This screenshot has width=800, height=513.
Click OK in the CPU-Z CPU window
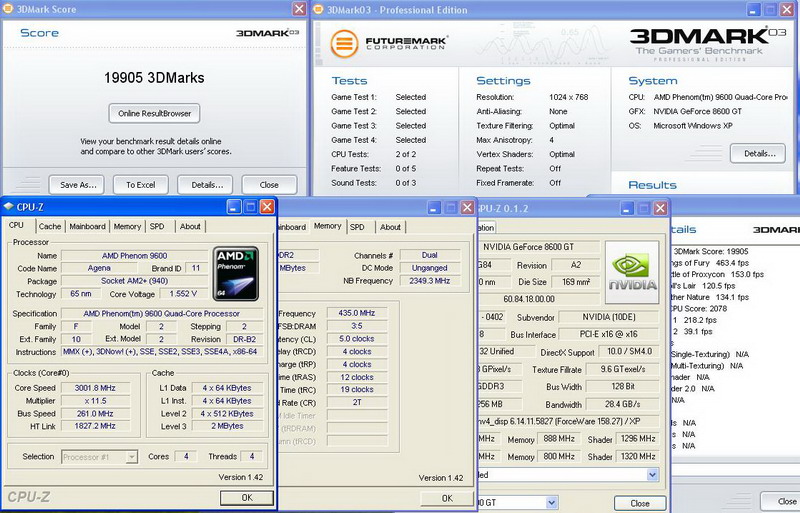tap(247, 498)
